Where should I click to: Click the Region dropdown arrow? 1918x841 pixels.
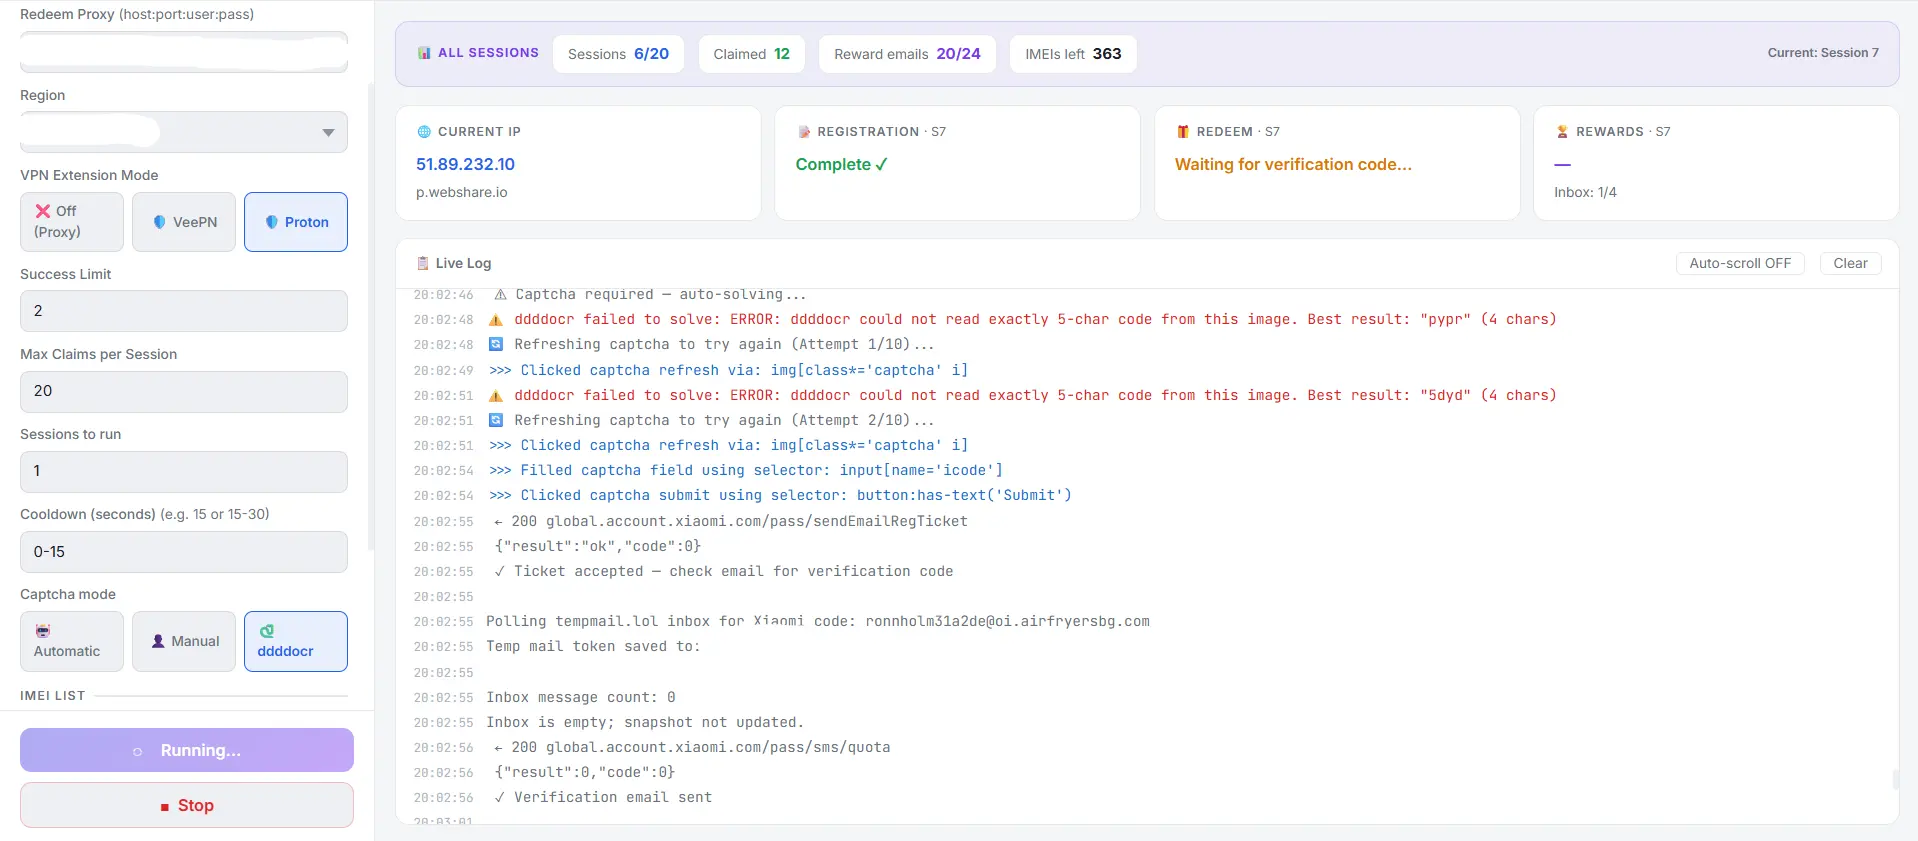(x=328, y=133)
